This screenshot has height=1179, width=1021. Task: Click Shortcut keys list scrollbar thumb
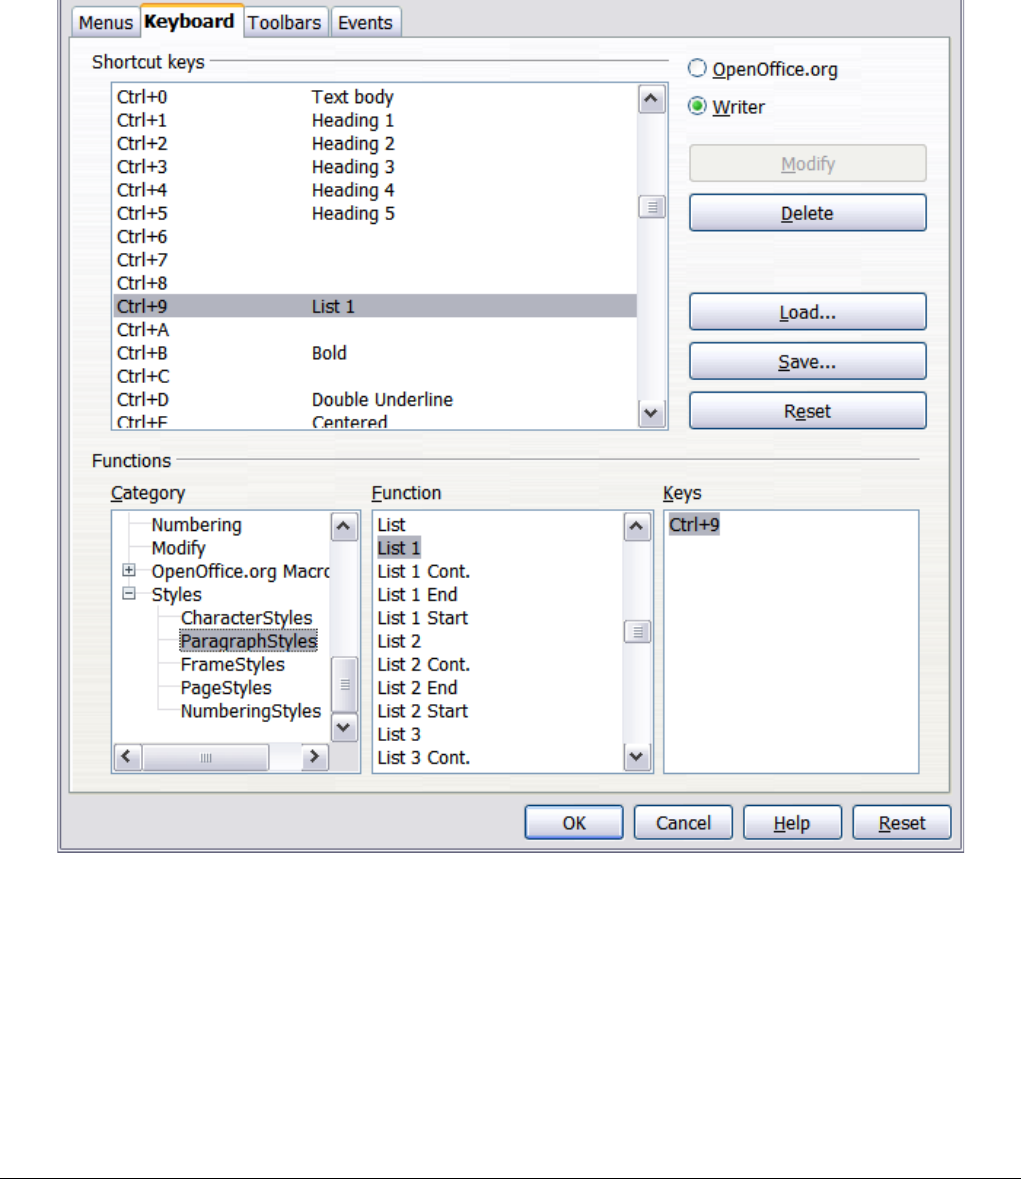click(651, 207)
